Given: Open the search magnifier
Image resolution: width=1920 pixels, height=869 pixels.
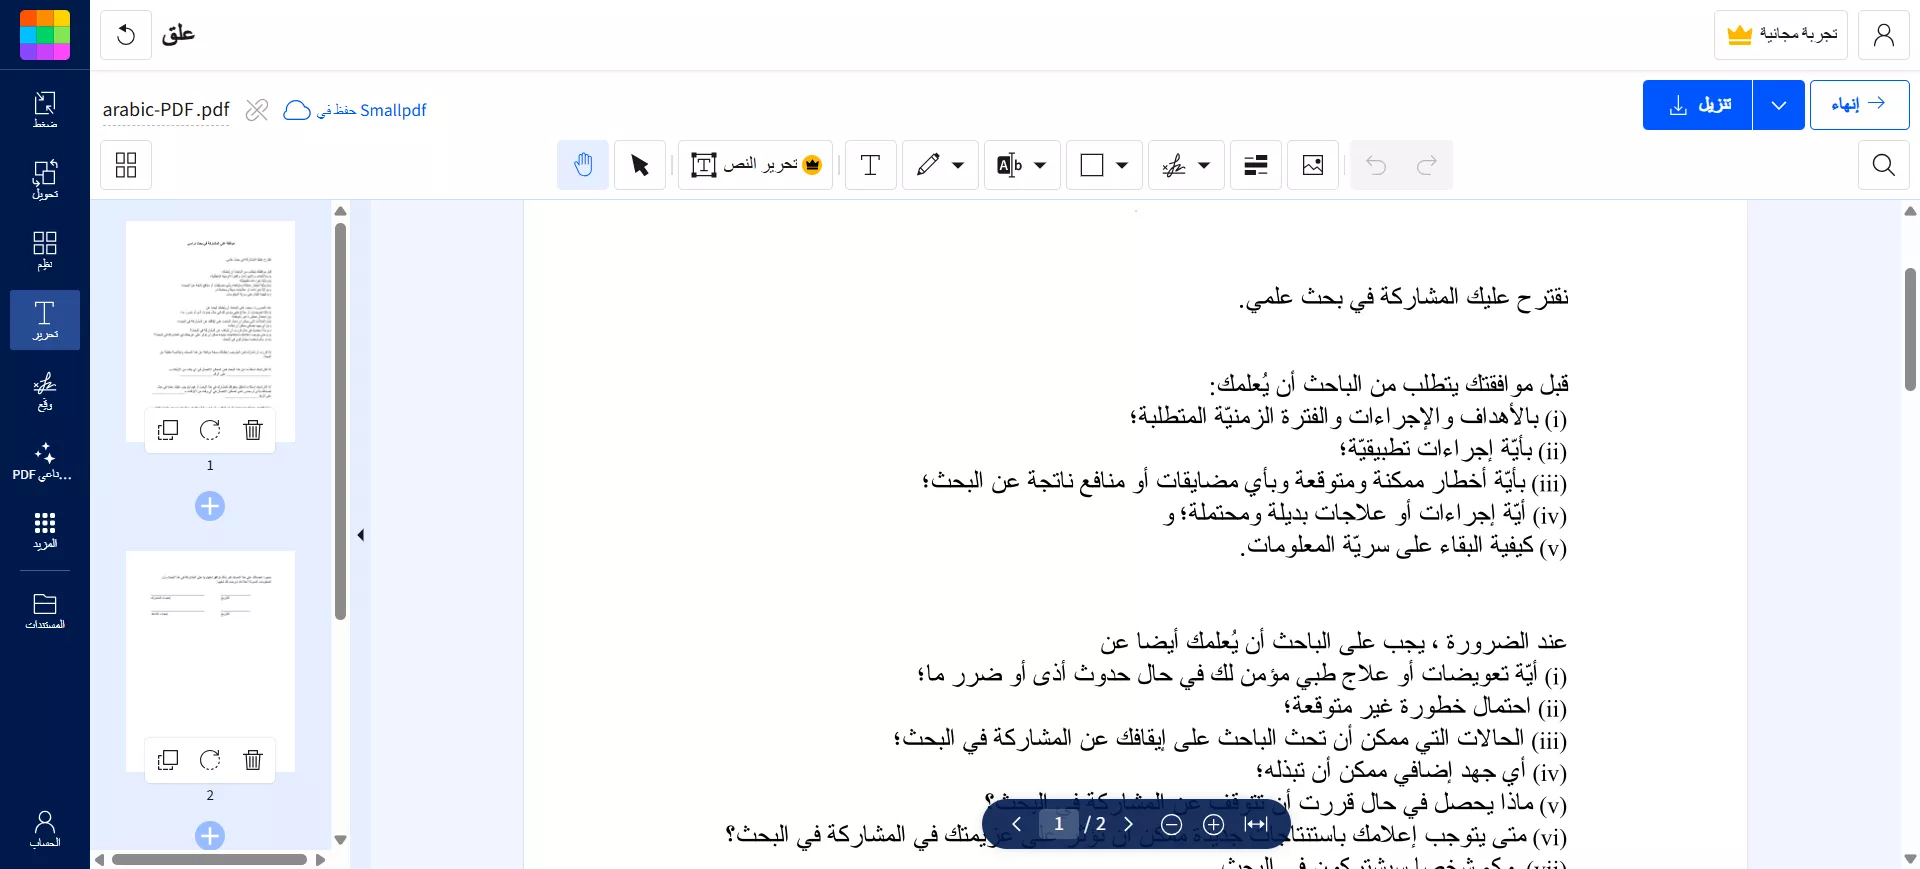Looking at the screenshot, I should tap(1884, 165).
